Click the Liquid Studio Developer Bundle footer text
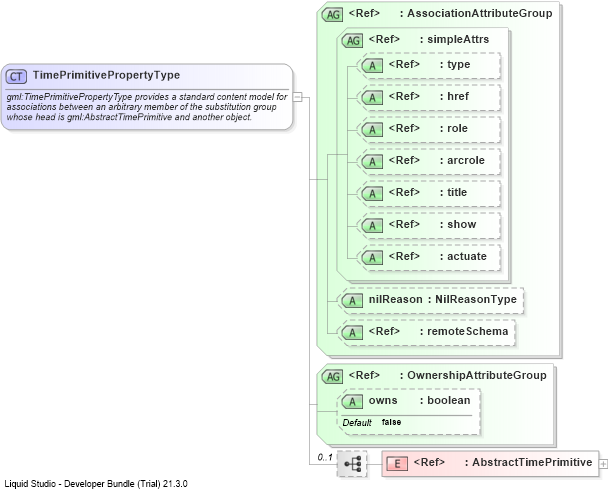This screenshot has width=608, height=489. (x=96, y=484)
